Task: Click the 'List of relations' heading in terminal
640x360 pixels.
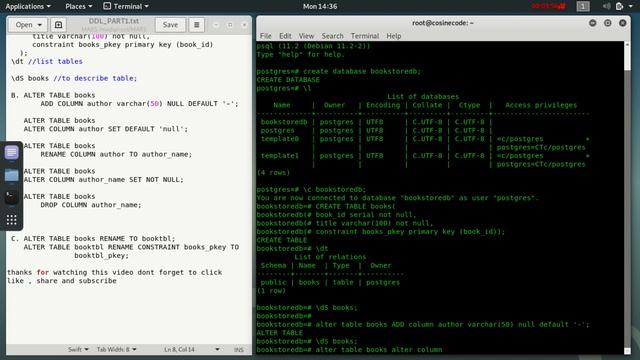Action: (x=330, y=257)
